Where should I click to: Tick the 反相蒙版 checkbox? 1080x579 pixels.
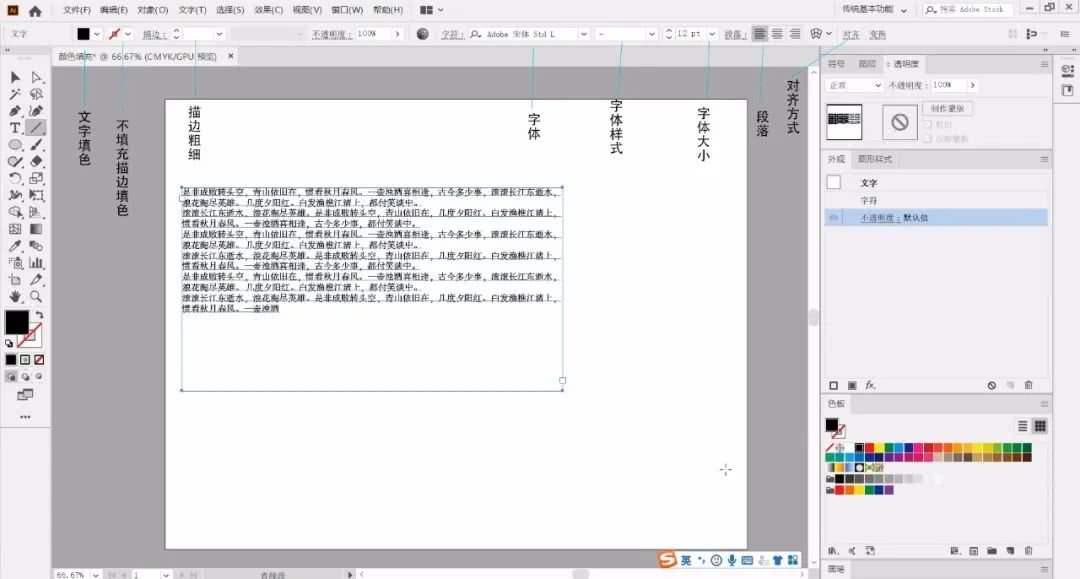(927, 138)
